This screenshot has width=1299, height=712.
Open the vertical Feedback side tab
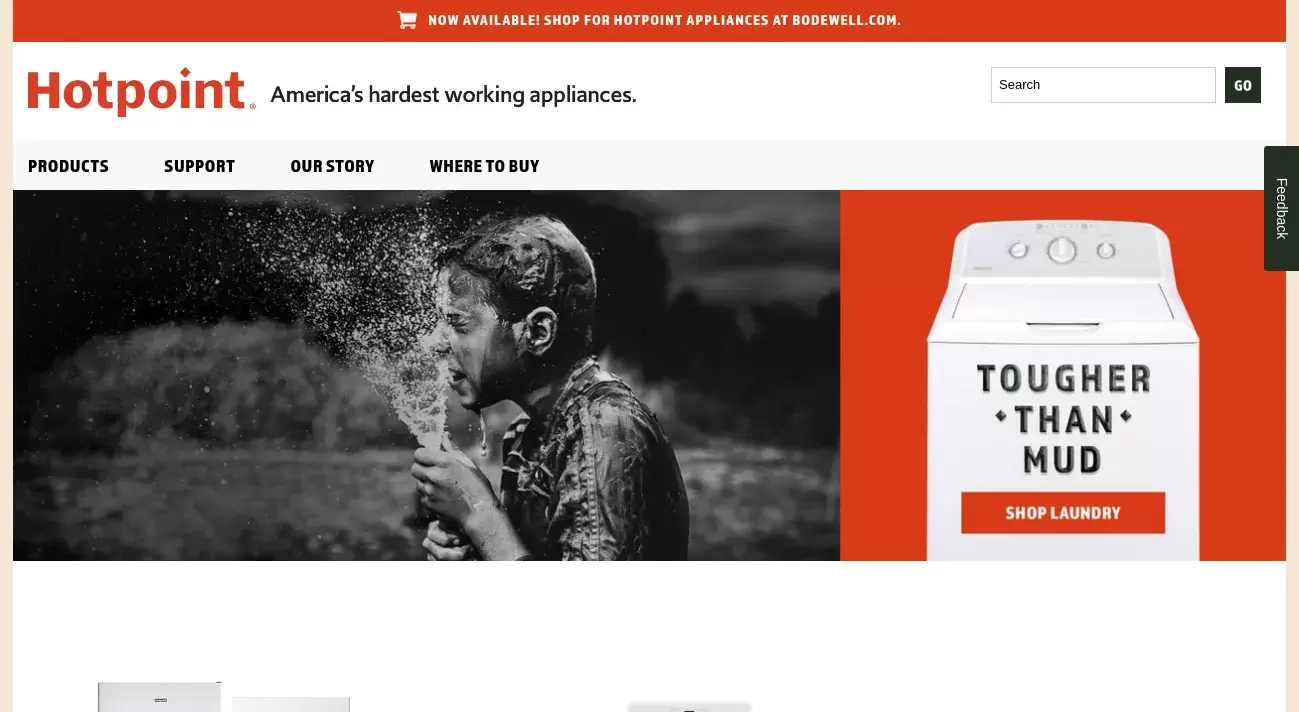(x=1281, y=208)
